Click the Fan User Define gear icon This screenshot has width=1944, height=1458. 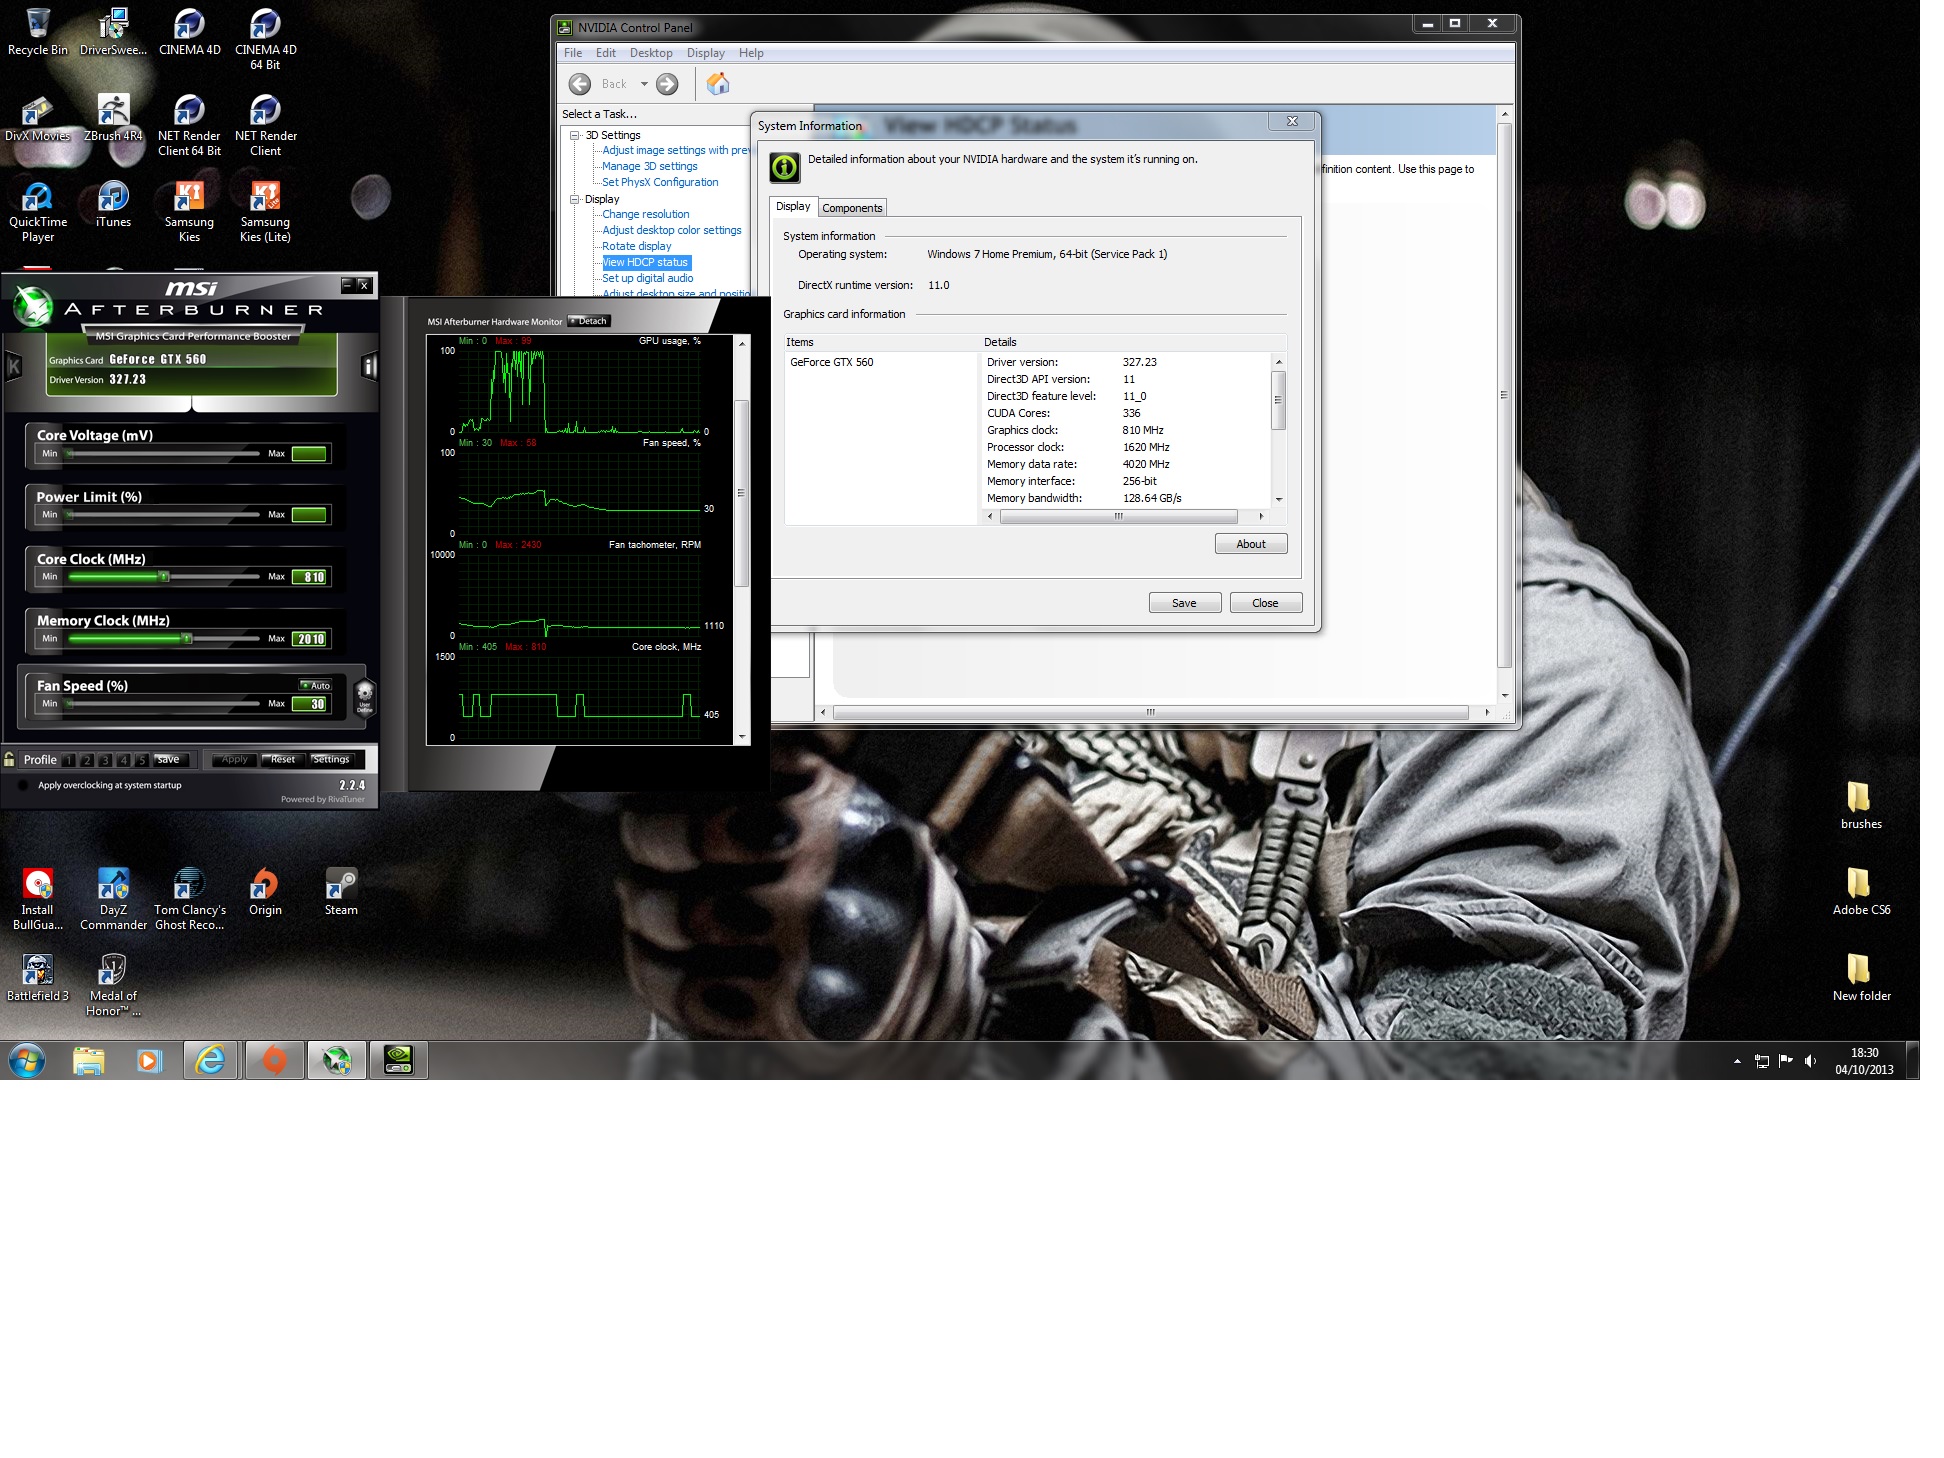(365, 696)
